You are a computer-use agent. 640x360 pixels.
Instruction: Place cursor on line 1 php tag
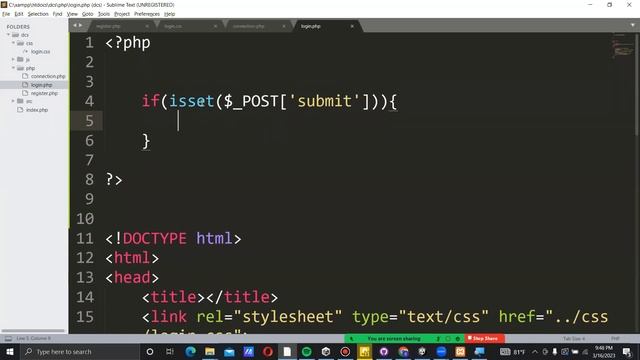pos(128,43)
